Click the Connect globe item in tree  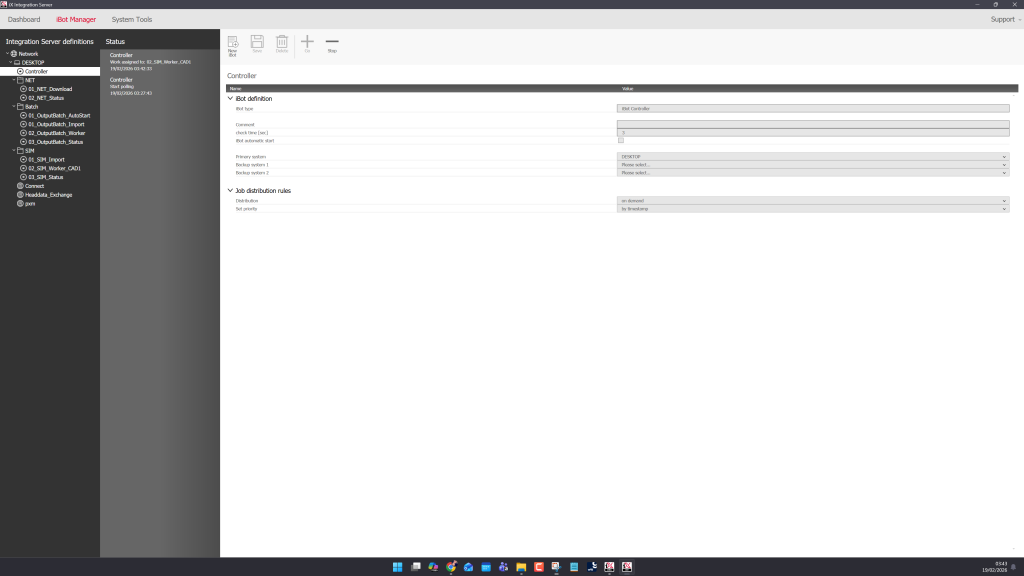pos(34,186)
